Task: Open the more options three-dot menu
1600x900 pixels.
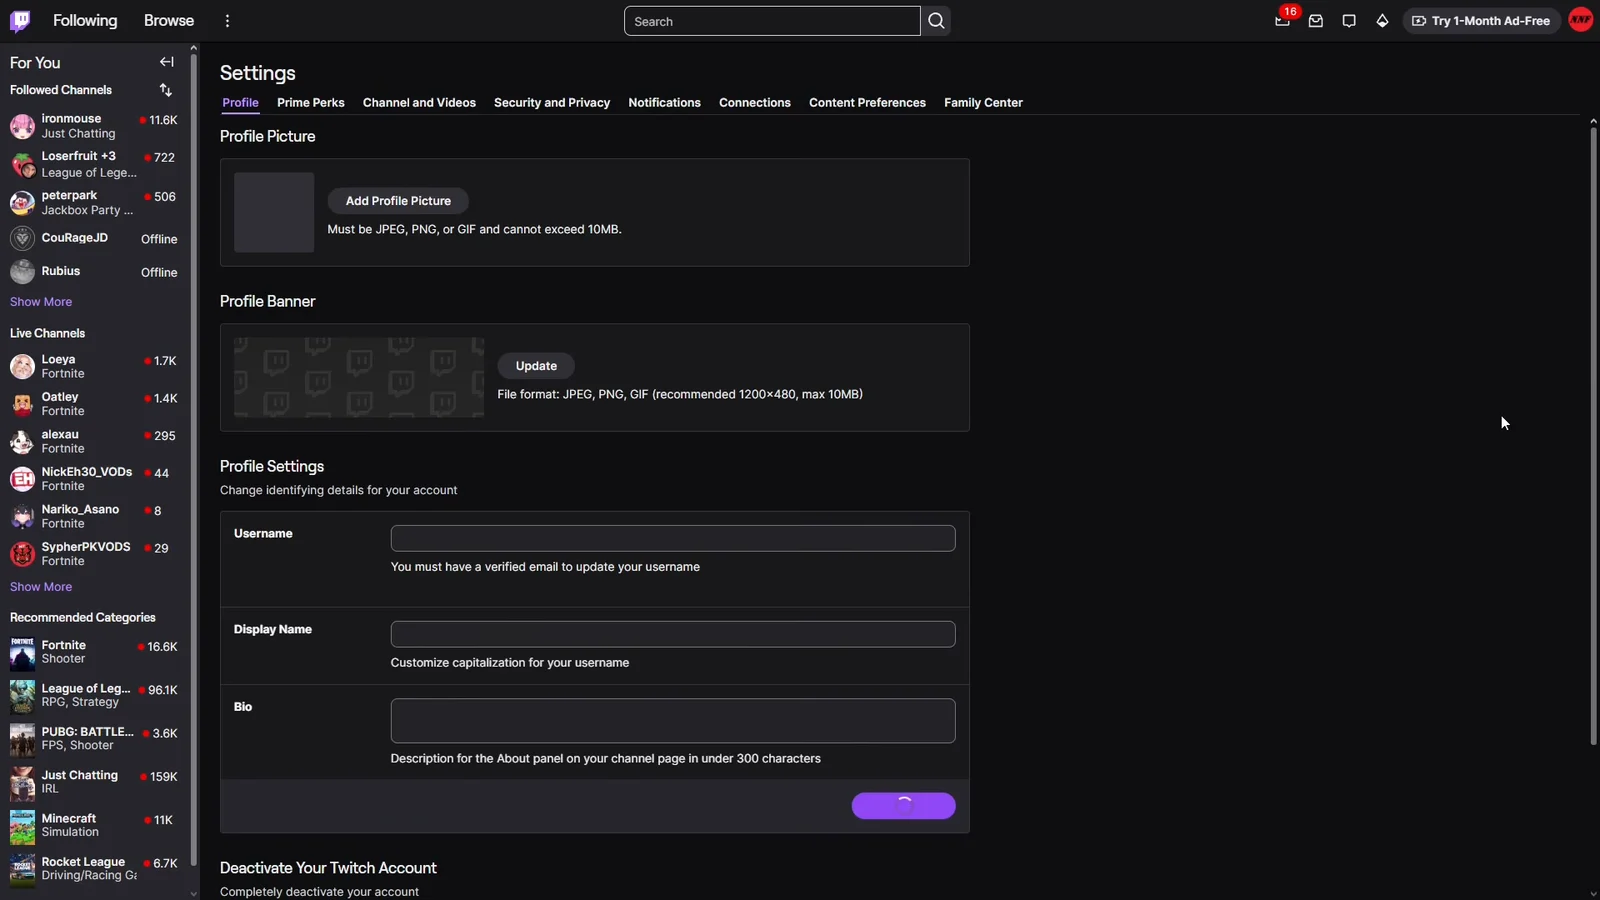Action: click(x=228, y=21)
